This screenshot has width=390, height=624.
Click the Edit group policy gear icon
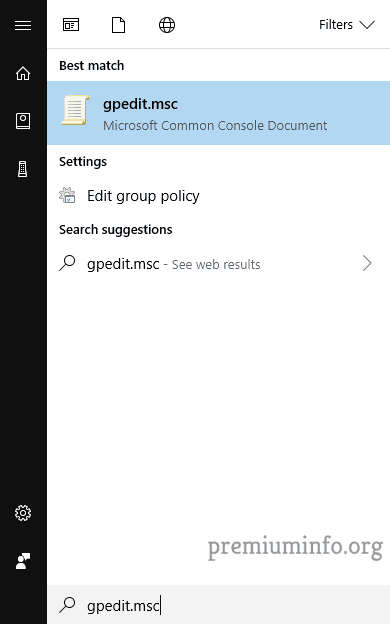click(x=67, y=195)
